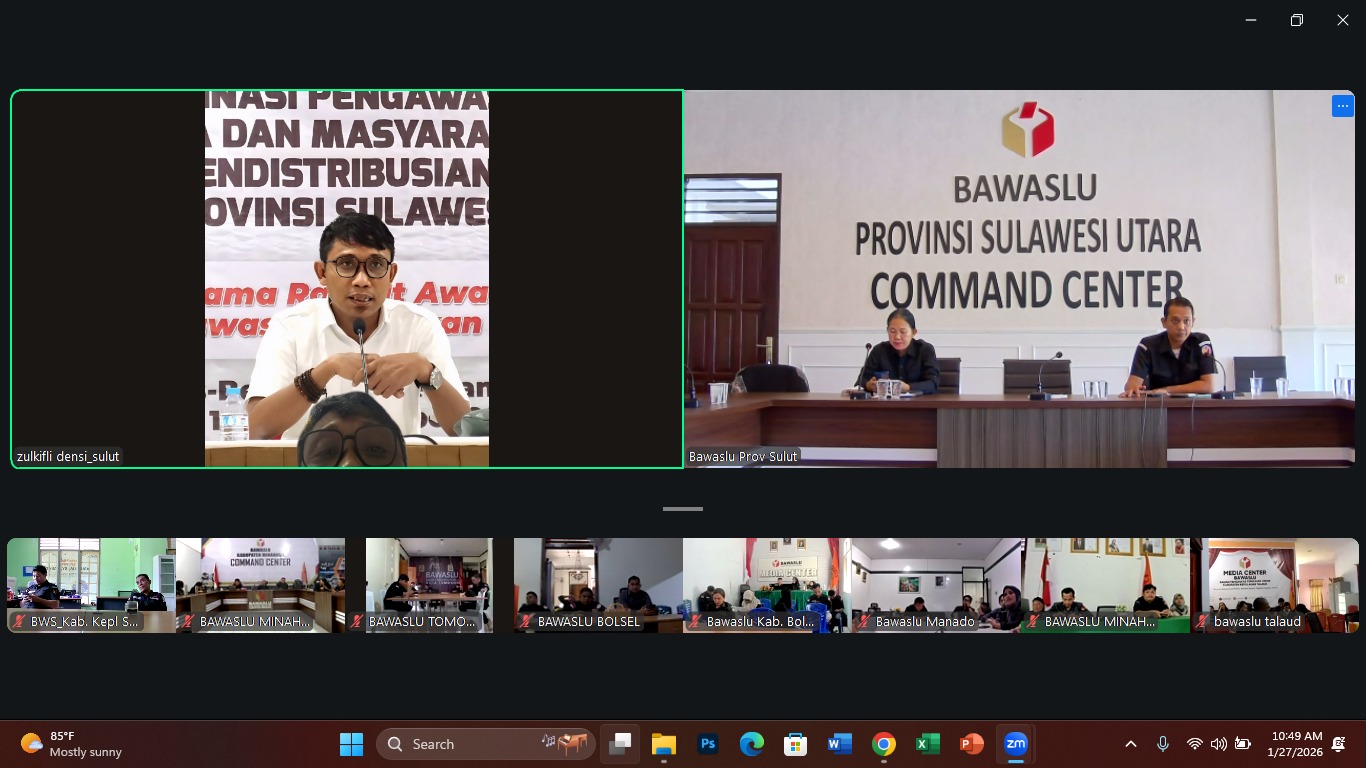Open Wi-Fi network settings in the tray

point(1194,744)
